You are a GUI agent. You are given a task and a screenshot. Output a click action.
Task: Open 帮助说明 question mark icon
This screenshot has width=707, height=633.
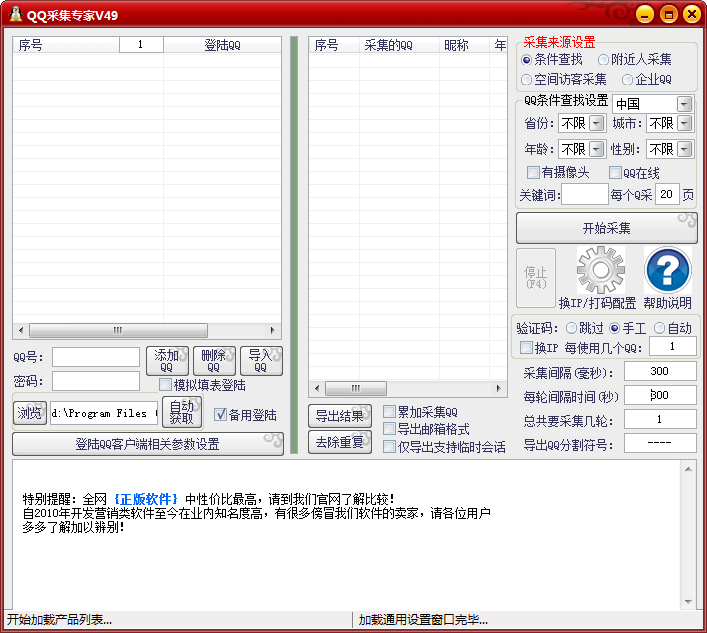pos(668,270)
